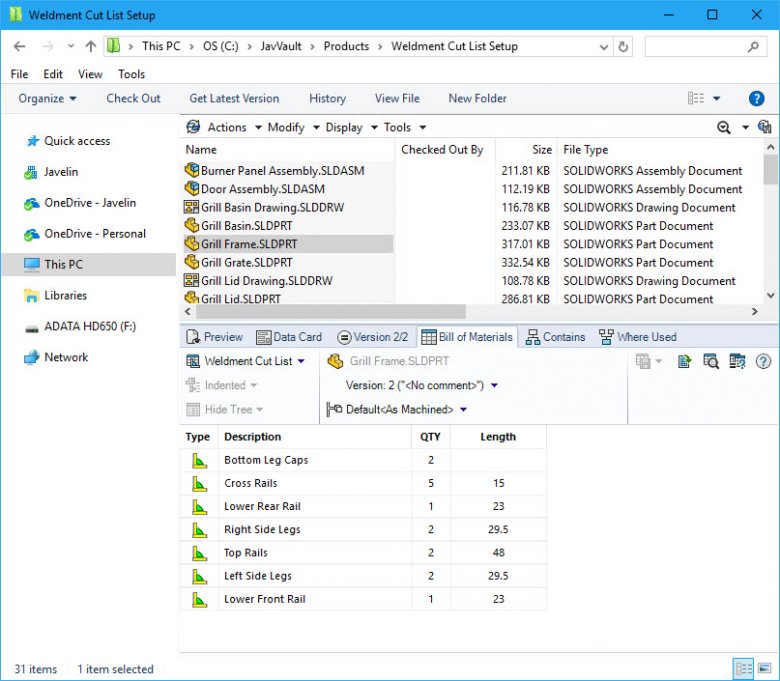Screen dimensions: 780x681
Task: Open the view layout options dropdown
Action: point(716,98)
